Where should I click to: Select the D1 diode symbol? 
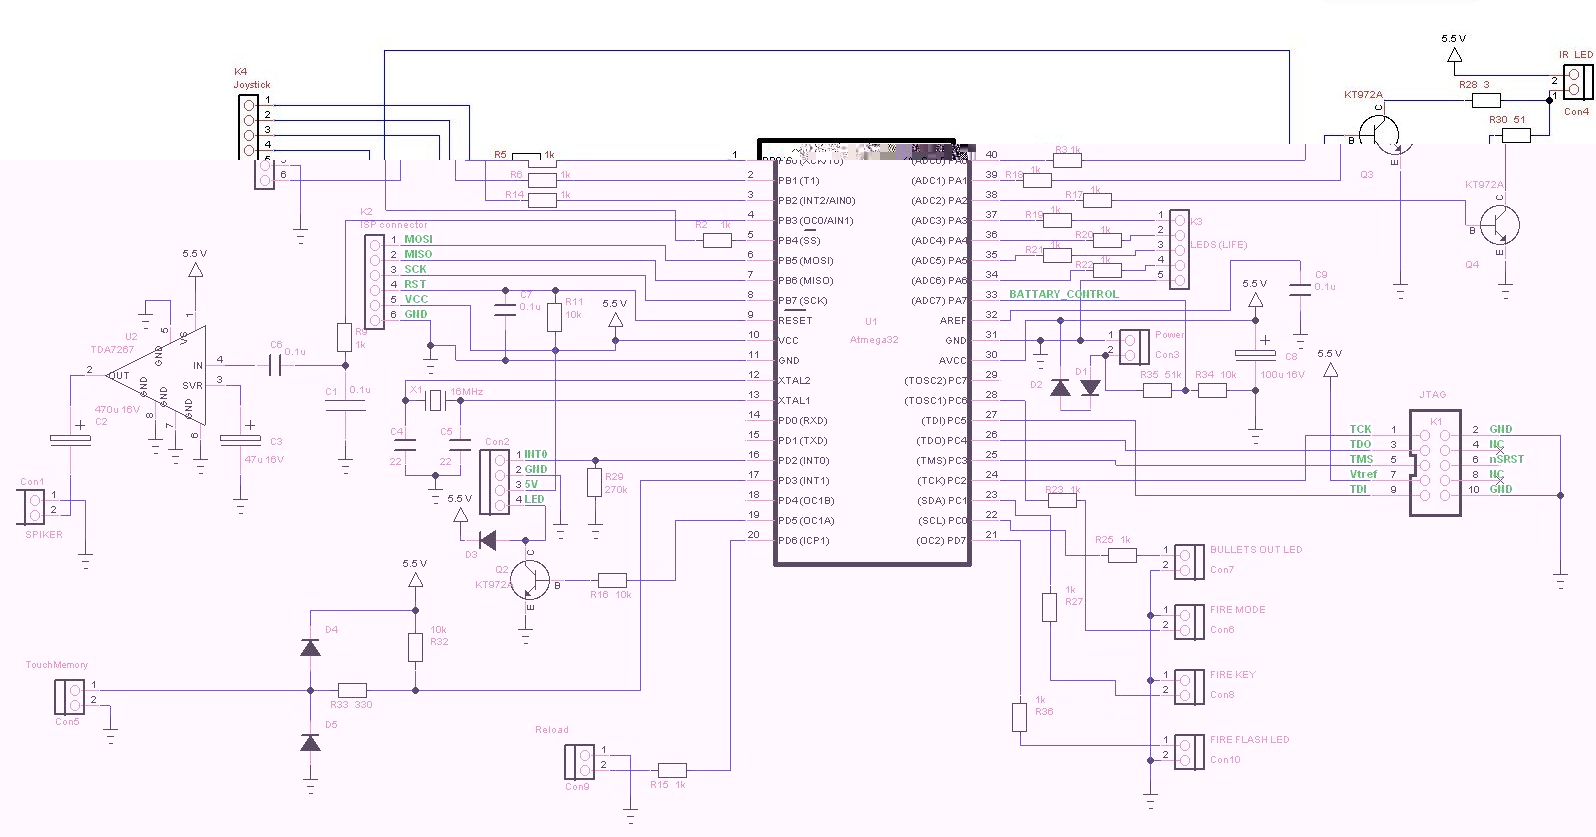[x=1090, y=387]
